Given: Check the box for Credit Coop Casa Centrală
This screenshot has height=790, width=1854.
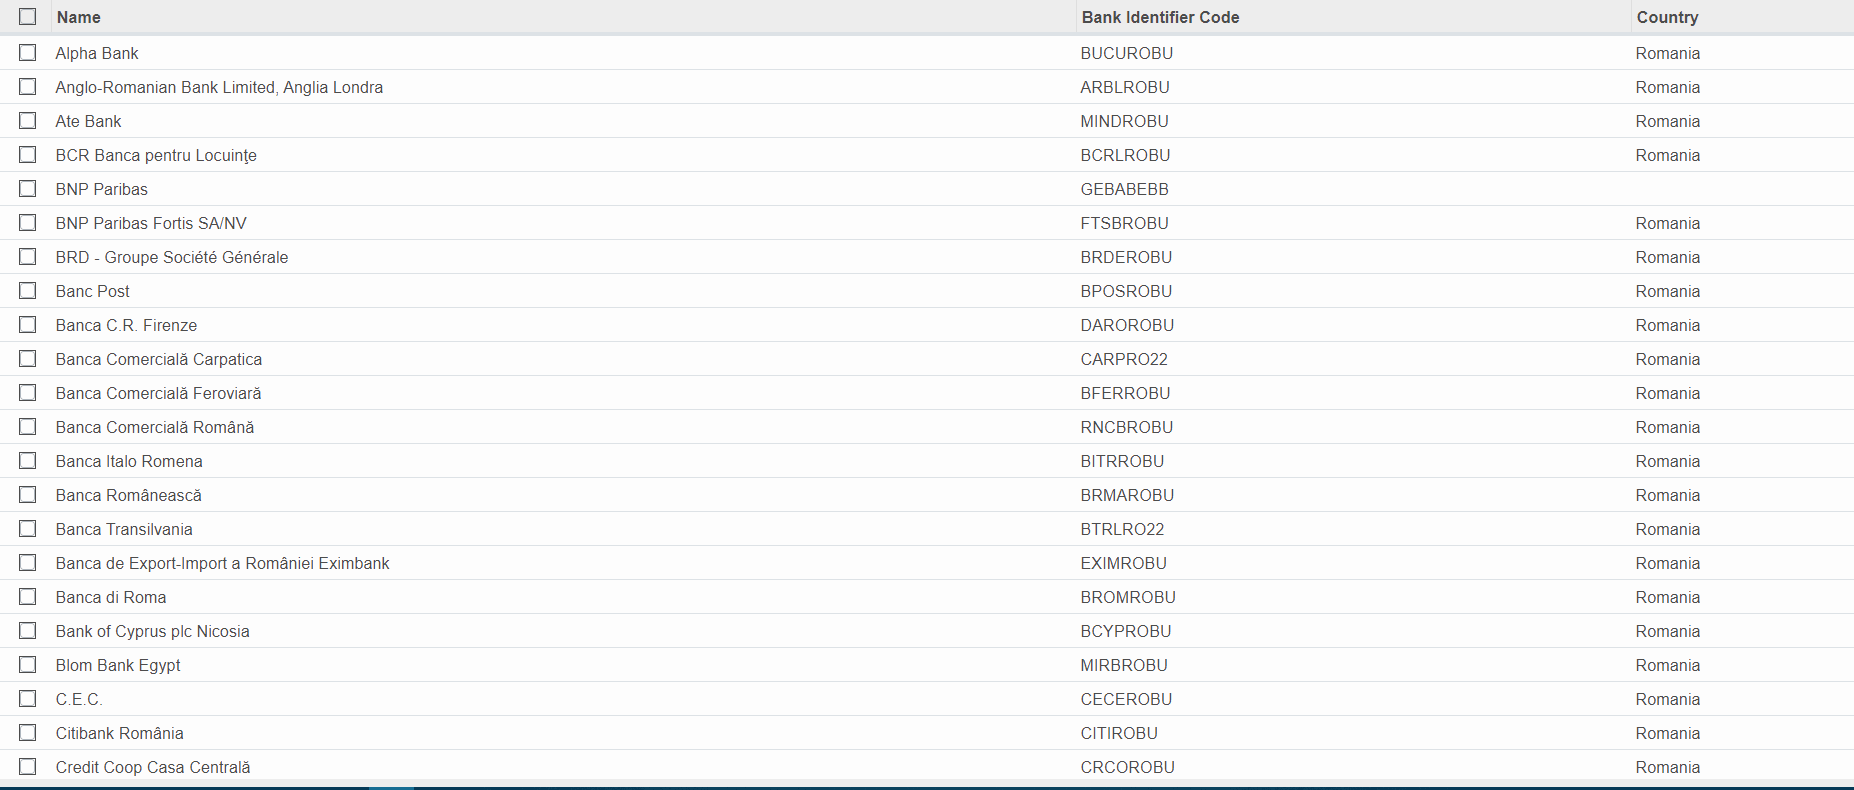Looking at the screenshot, I should click(27, 767).
